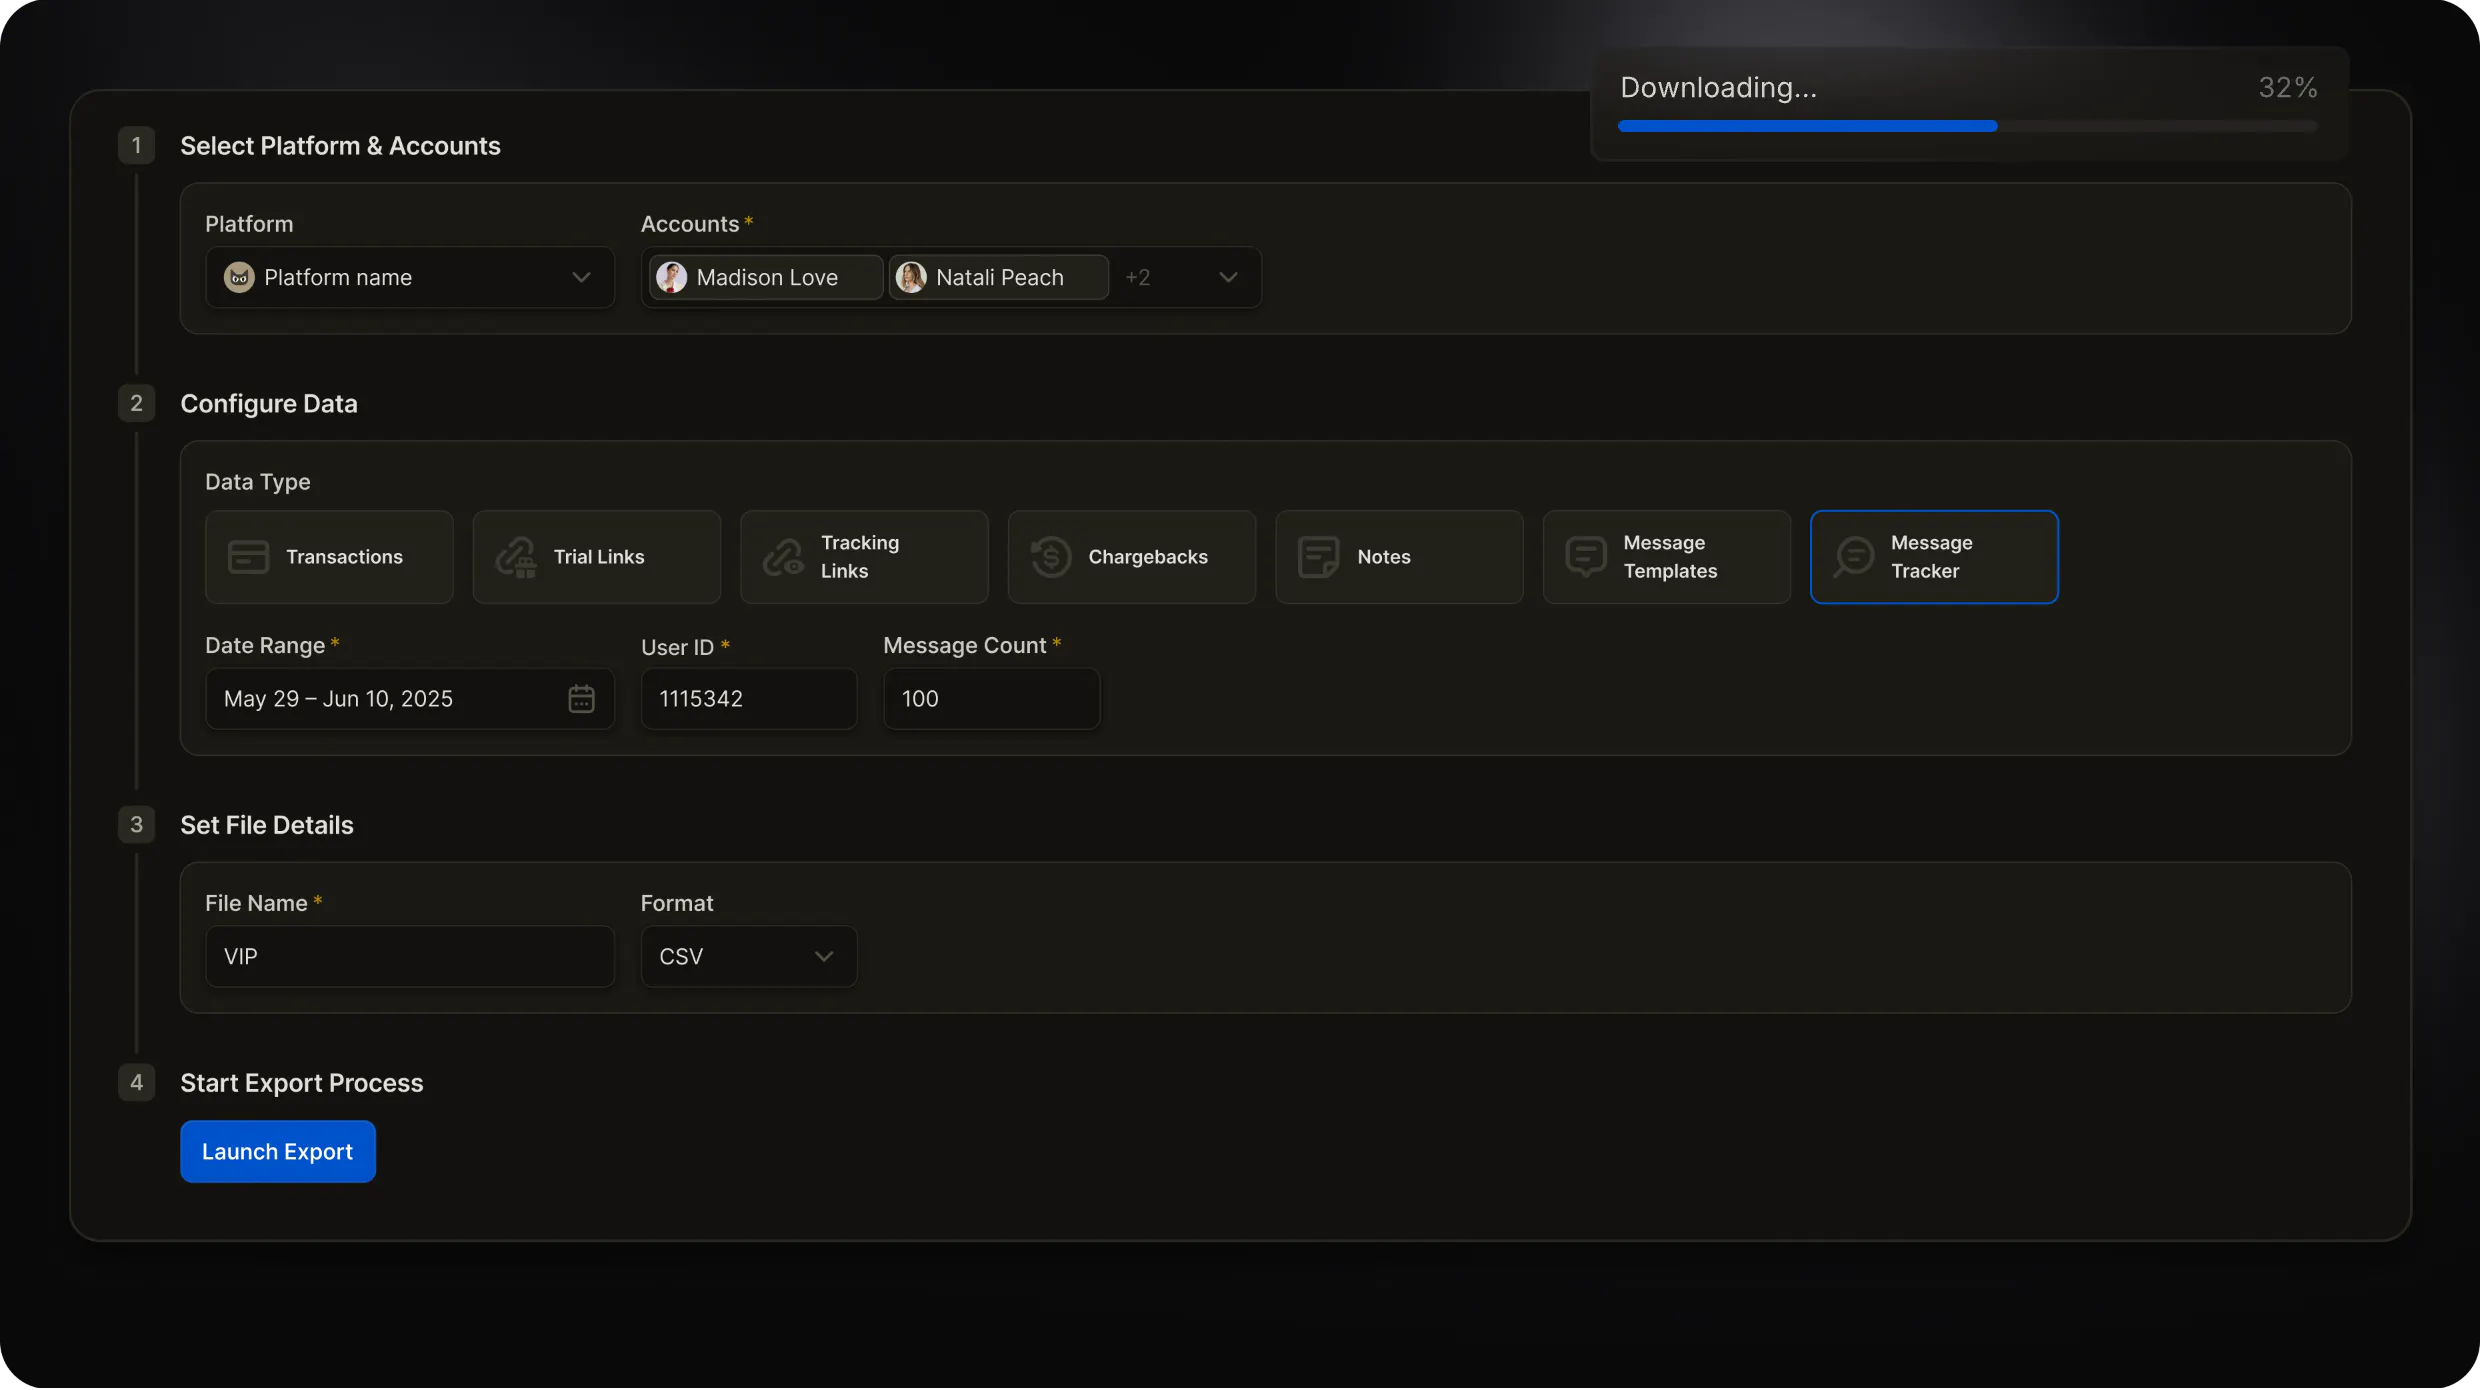This screenshot has width=2480, height=1390.
Task: Click Natali Peach's avatar
Action: pyautogui.click(x=911, y=277)
